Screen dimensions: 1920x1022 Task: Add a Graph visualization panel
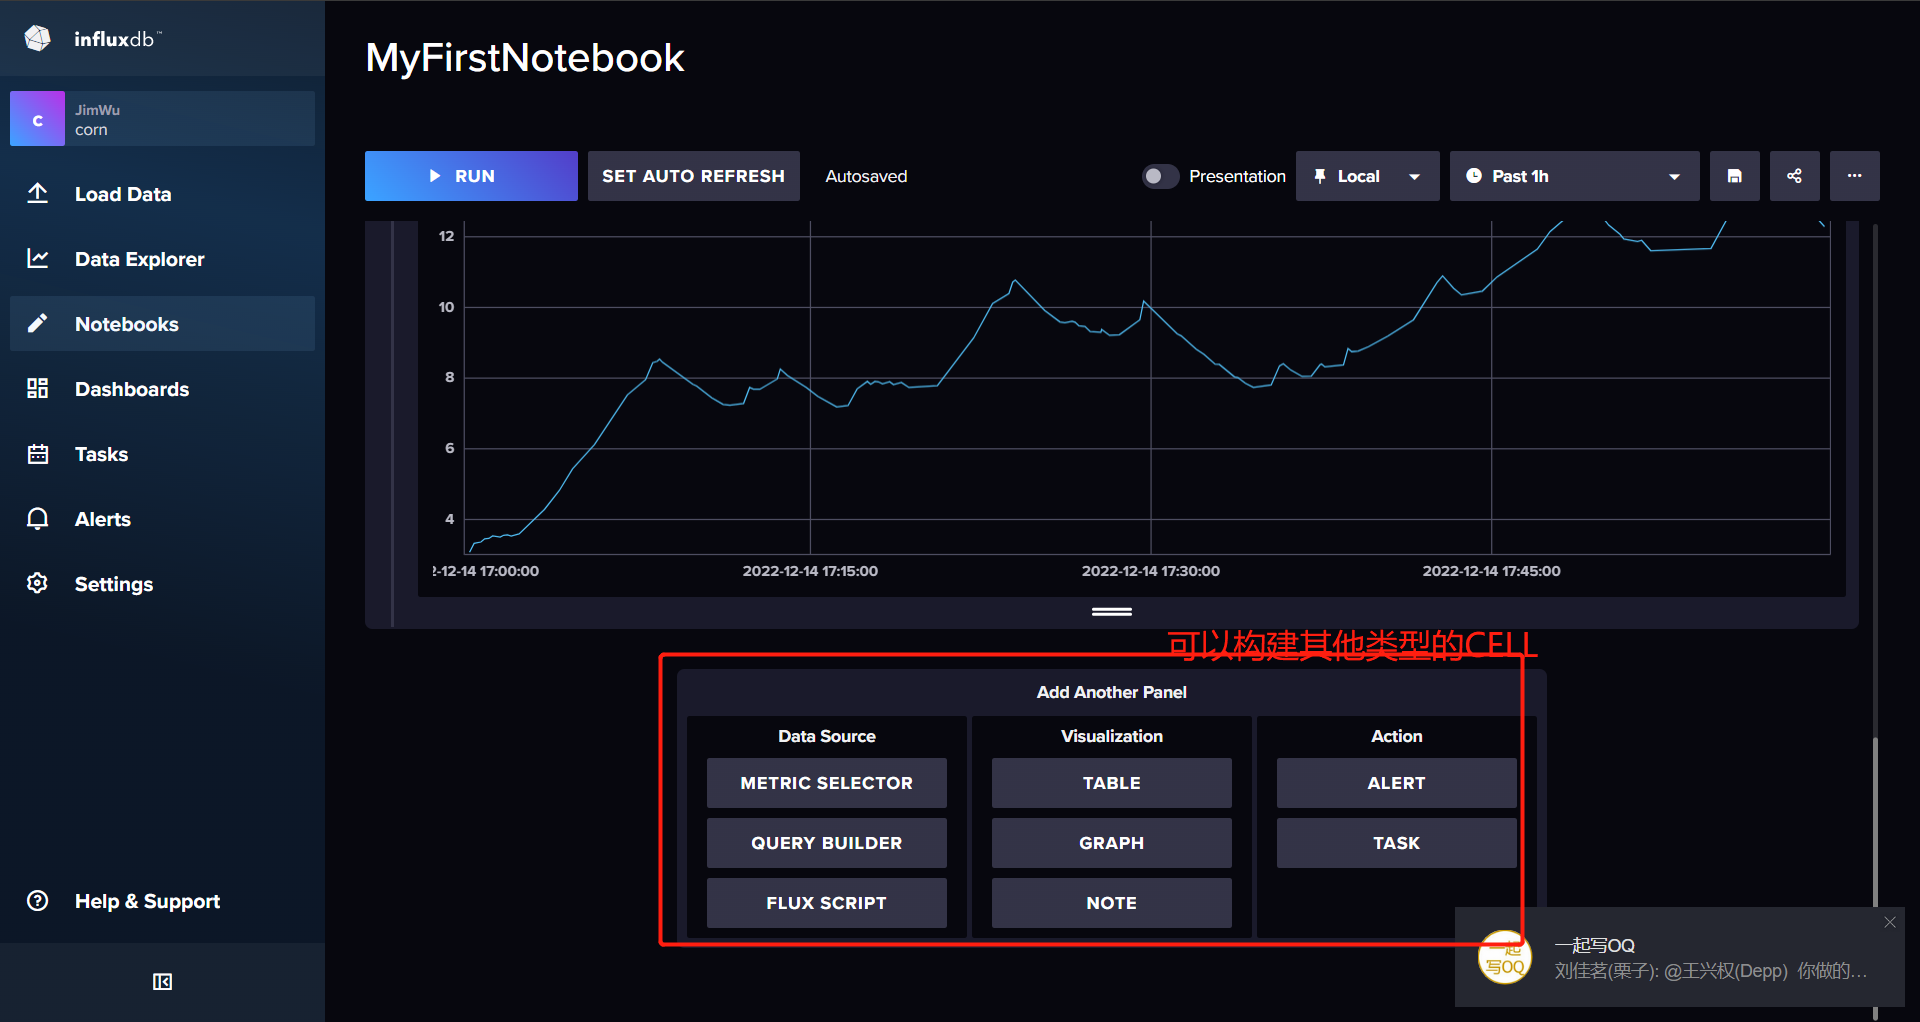tap(1111, 843)
